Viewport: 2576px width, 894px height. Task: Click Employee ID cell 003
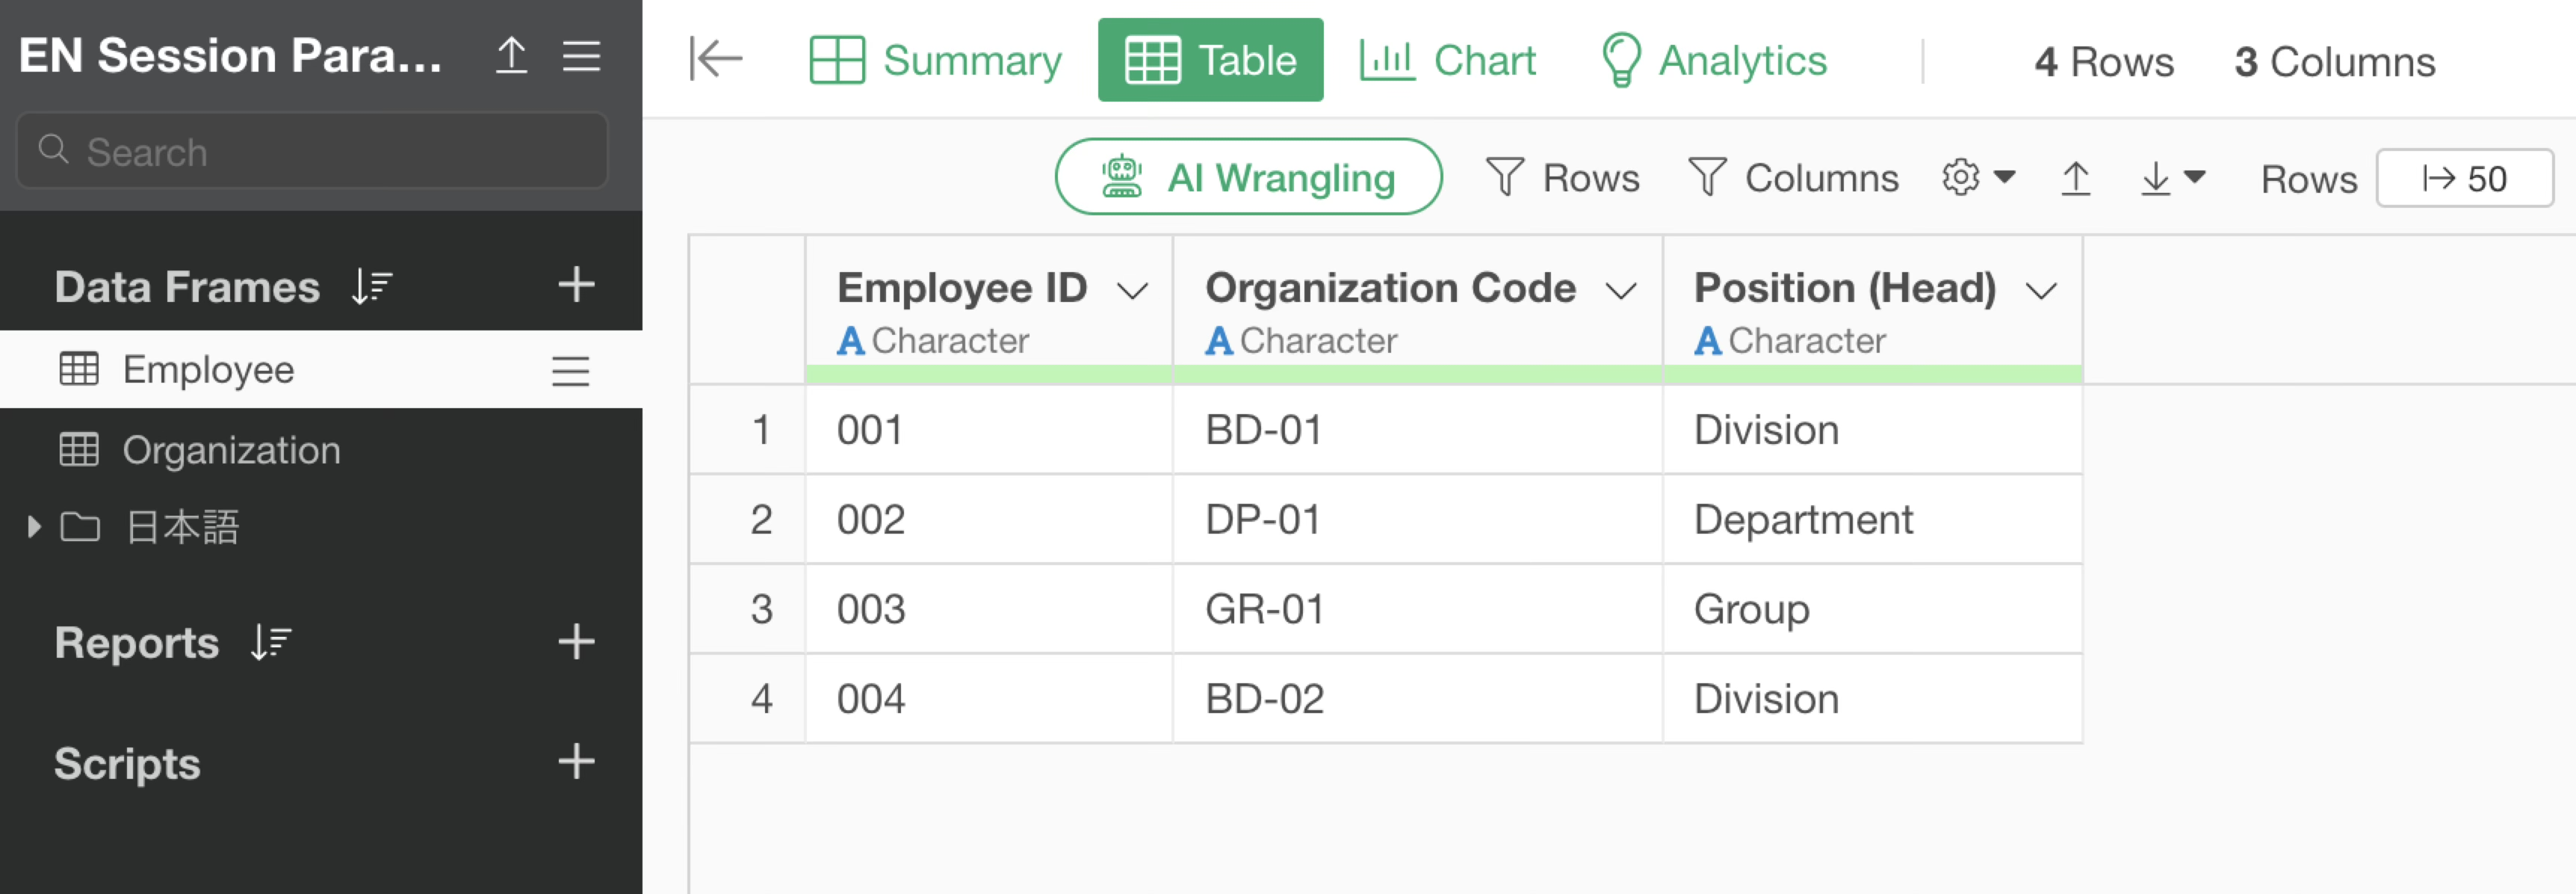(989, 609)
